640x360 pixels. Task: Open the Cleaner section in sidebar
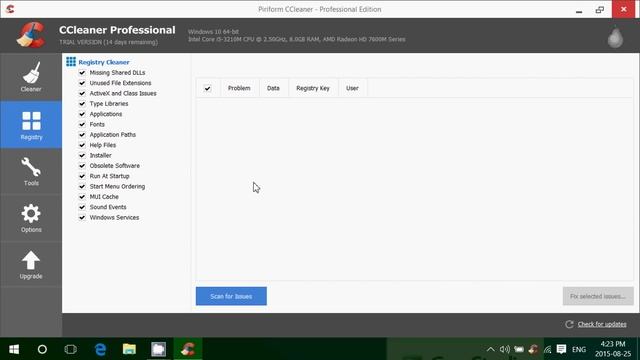click(x=31, y=77)
